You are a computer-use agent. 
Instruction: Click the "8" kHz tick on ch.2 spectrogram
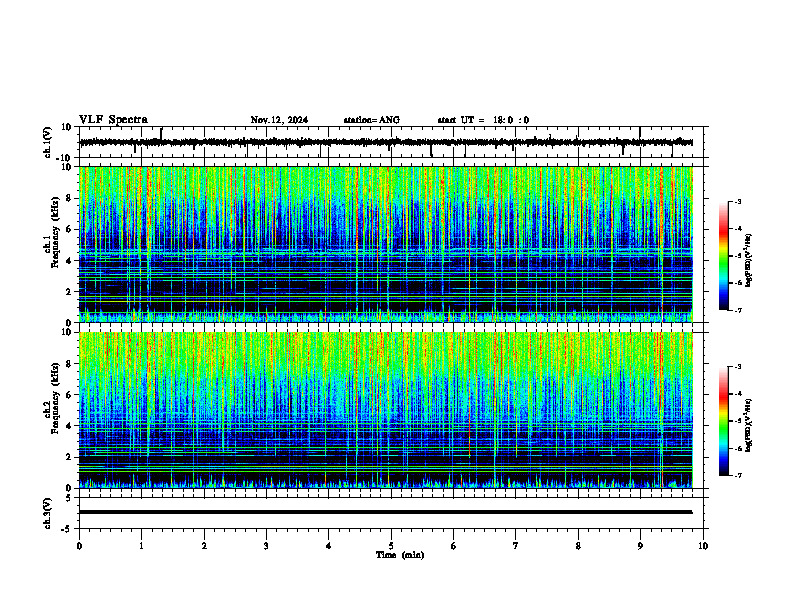tap(69, 364)
